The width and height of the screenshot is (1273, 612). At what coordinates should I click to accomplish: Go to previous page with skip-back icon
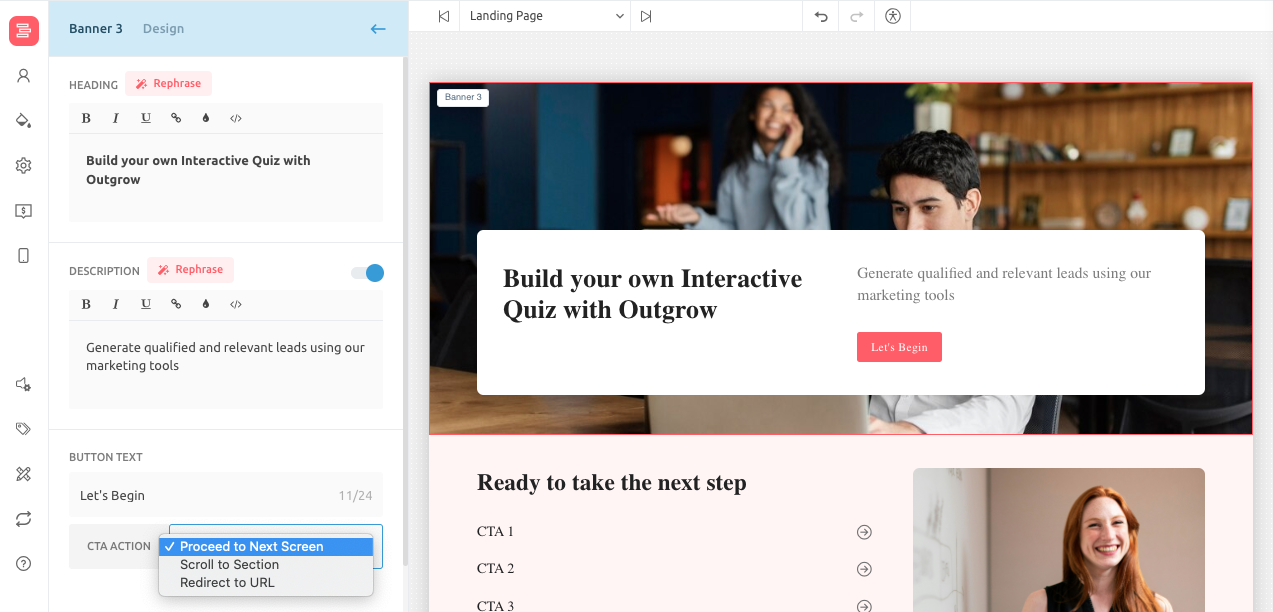pos(443,16)
